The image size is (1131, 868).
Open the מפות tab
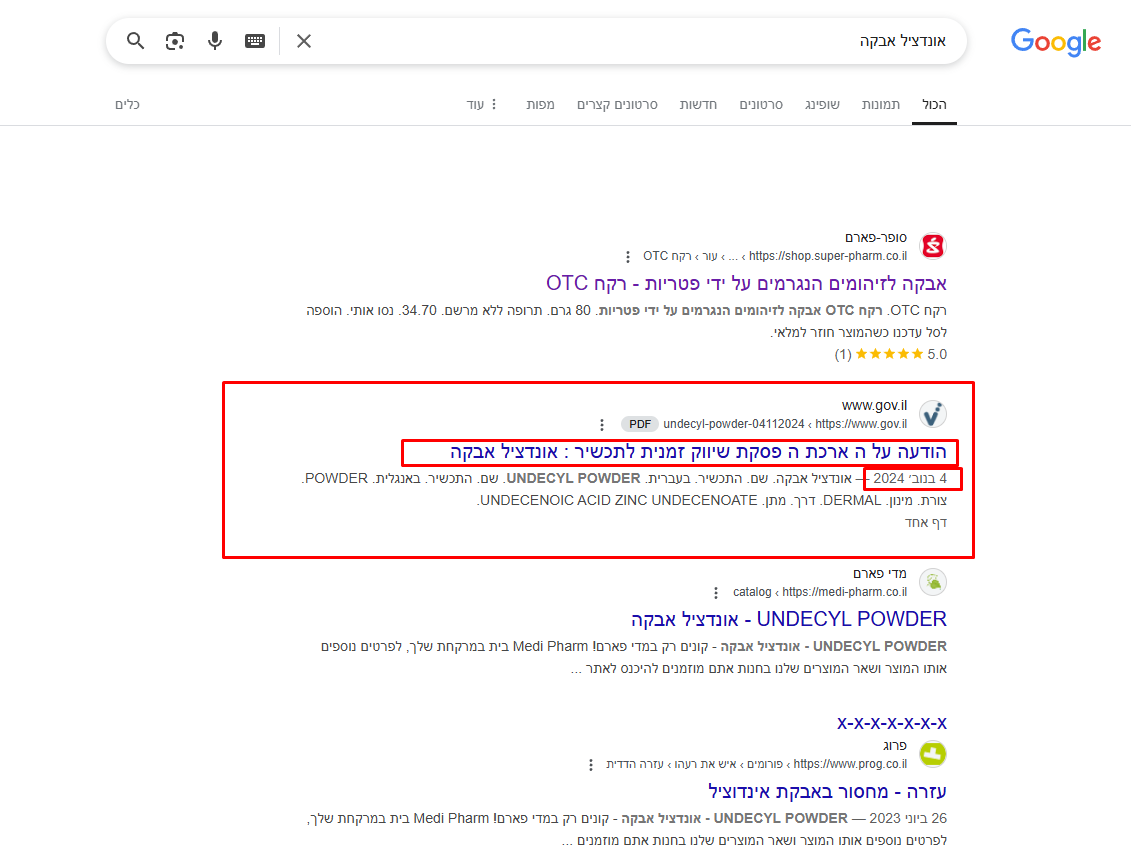click(x=540, y=105)
